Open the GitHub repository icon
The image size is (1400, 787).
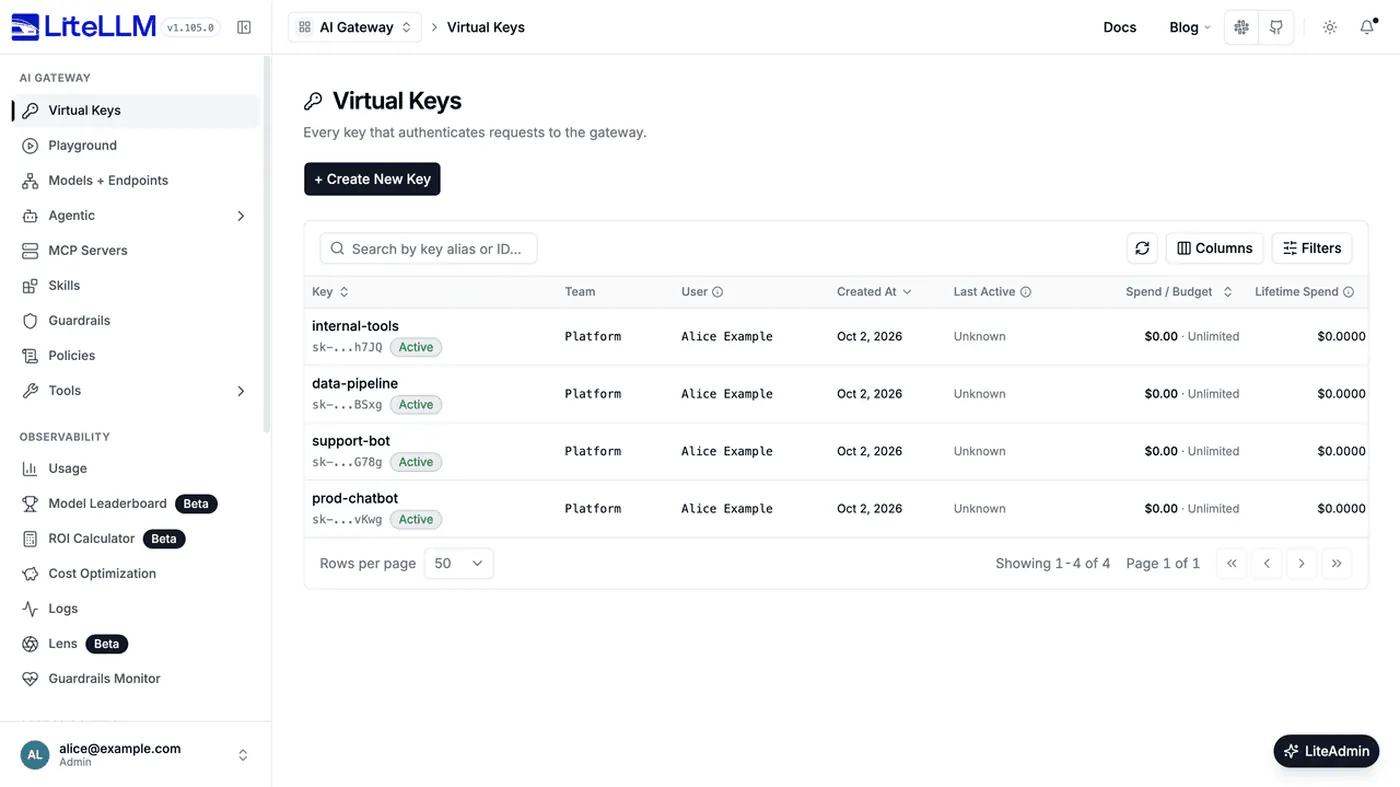(1276, 27)
